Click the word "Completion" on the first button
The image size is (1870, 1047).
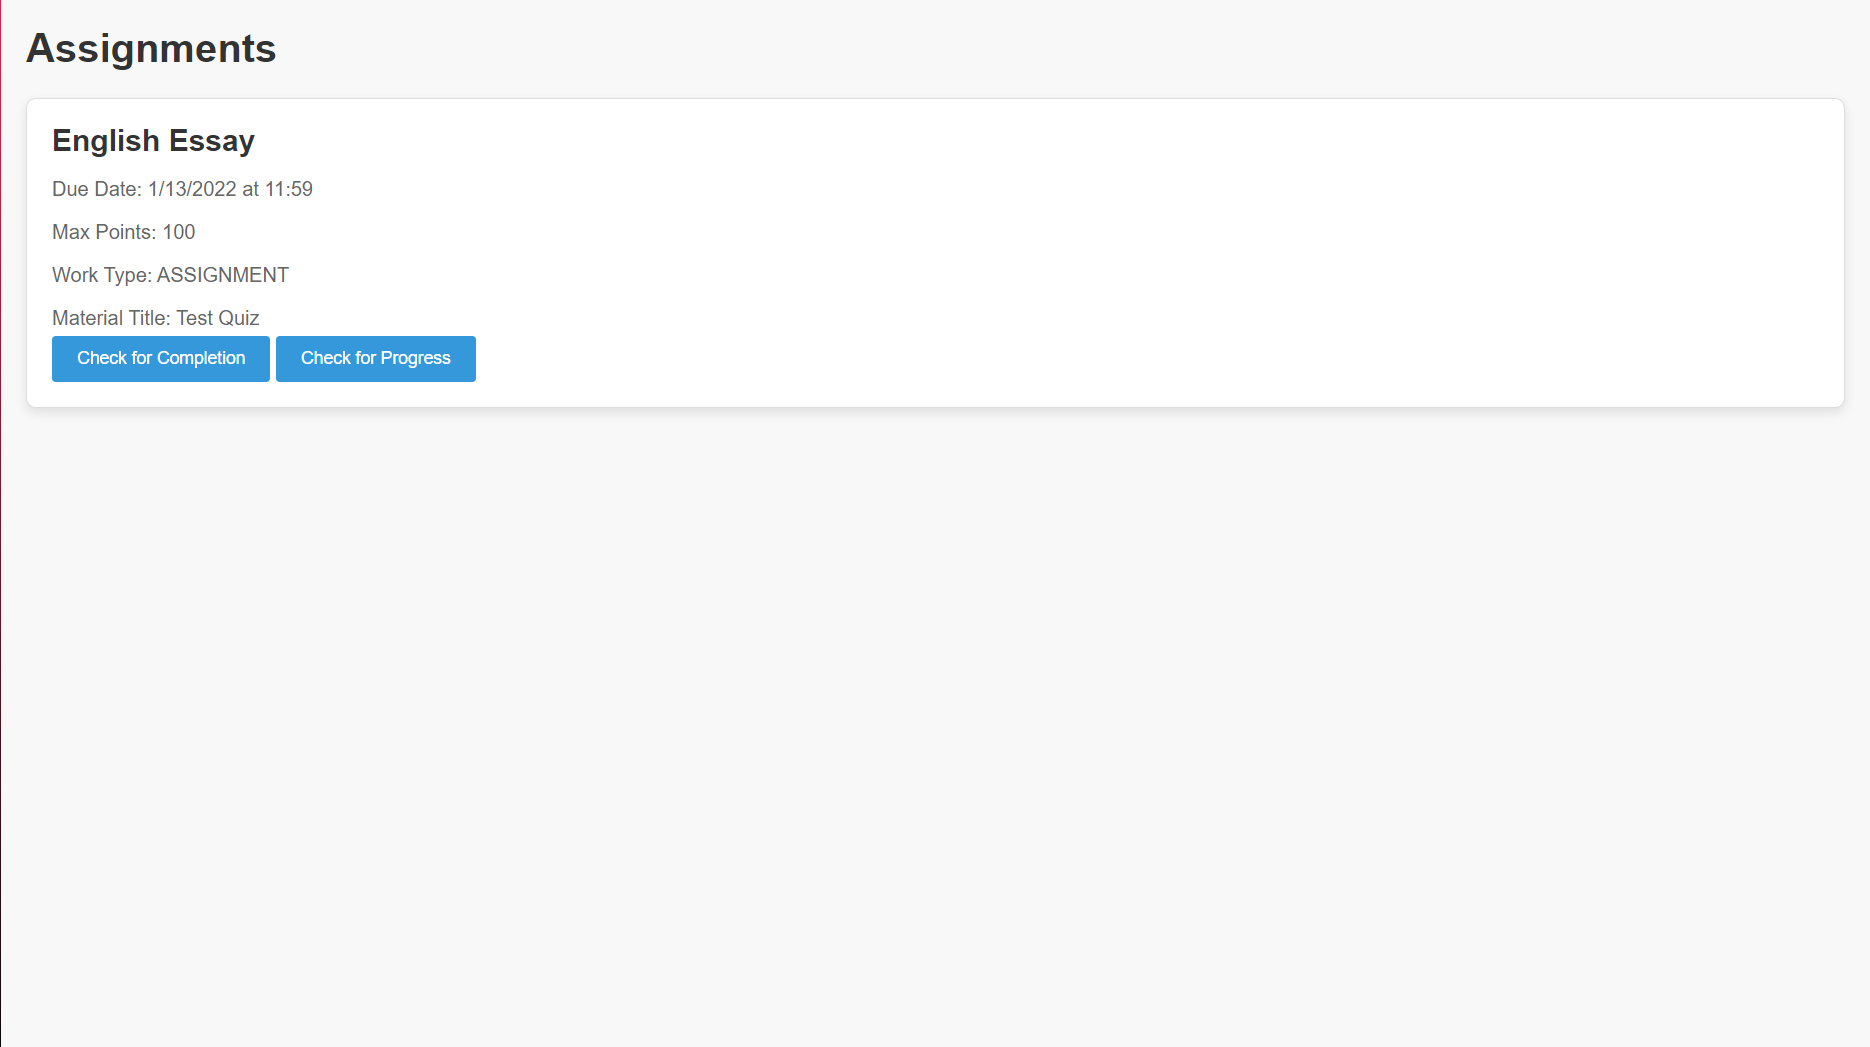pos(201,358)
